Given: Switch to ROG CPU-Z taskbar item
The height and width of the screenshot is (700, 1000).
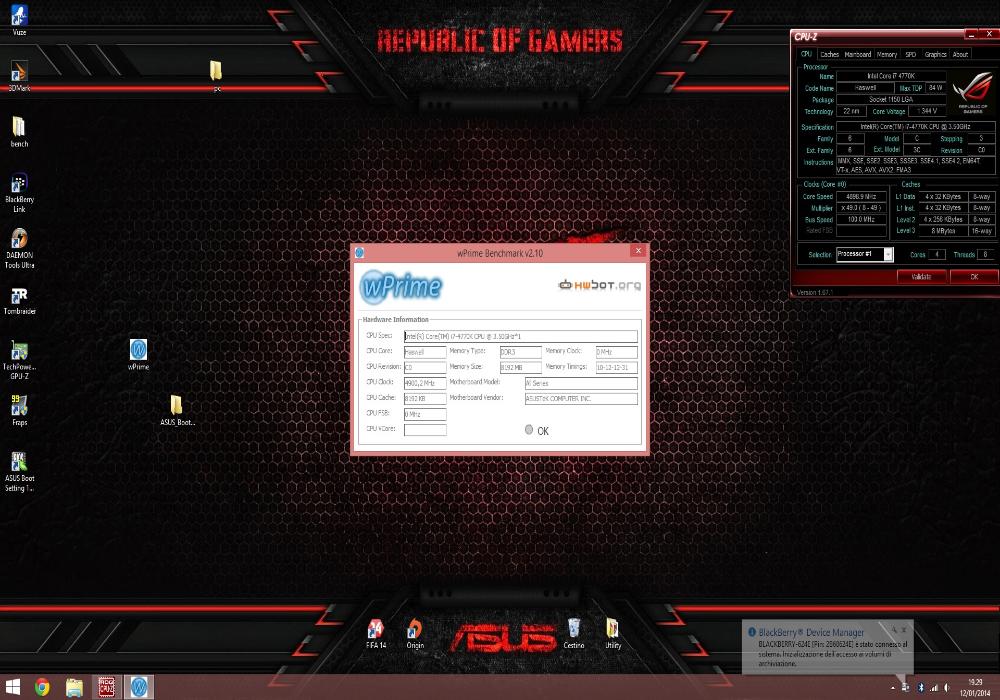Looking at the screenshot, I should 107,687.
